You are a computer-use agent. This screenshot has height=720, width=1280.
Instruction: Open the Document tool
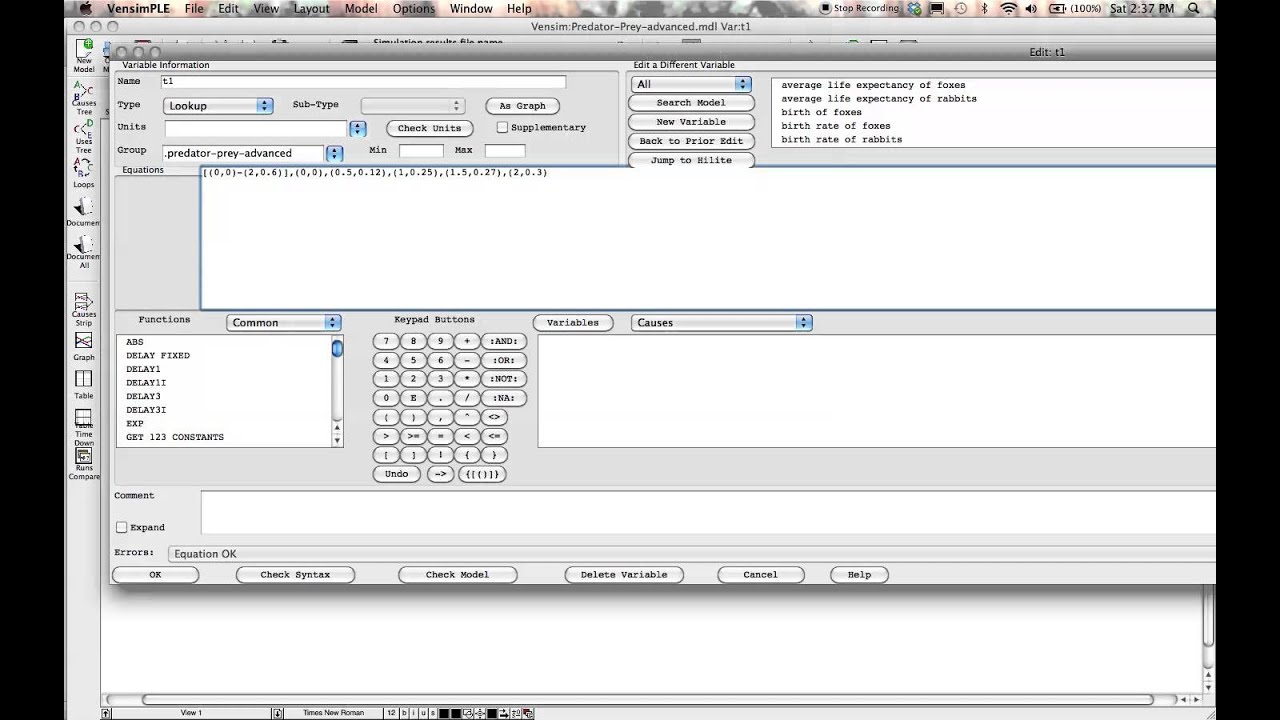pos(84,211)
